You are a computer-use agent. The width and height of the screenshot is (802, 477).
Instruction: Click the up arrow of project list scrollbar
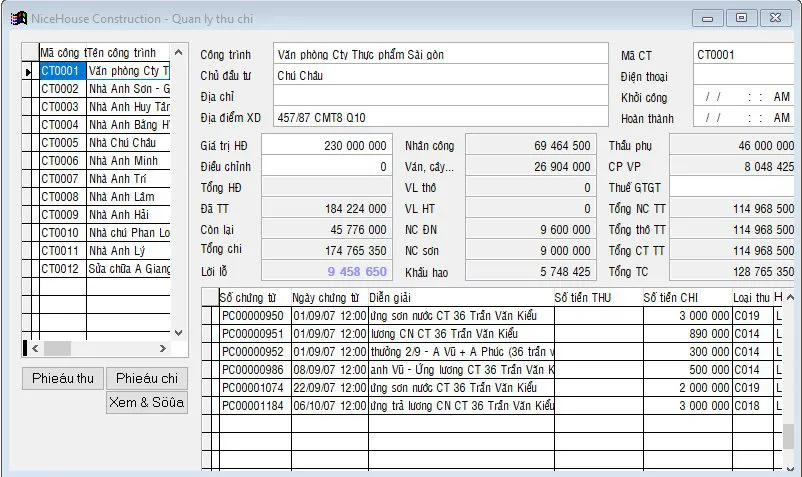point(178,52)
